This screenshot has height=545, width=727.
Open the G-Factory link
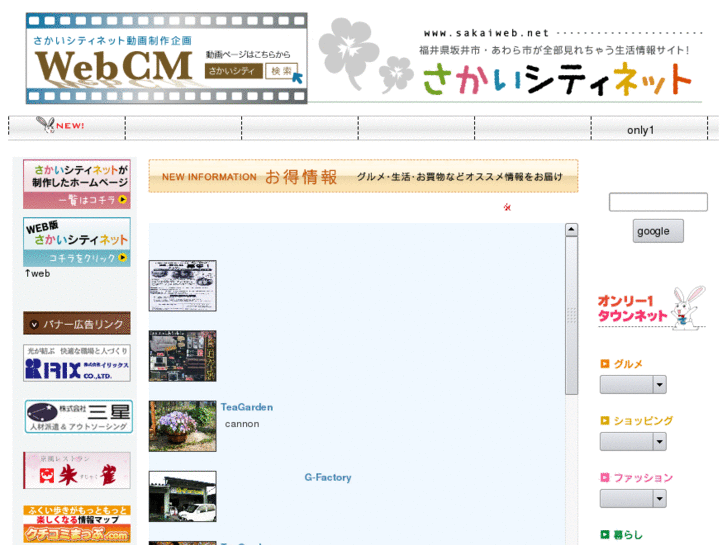coord(328,477)
